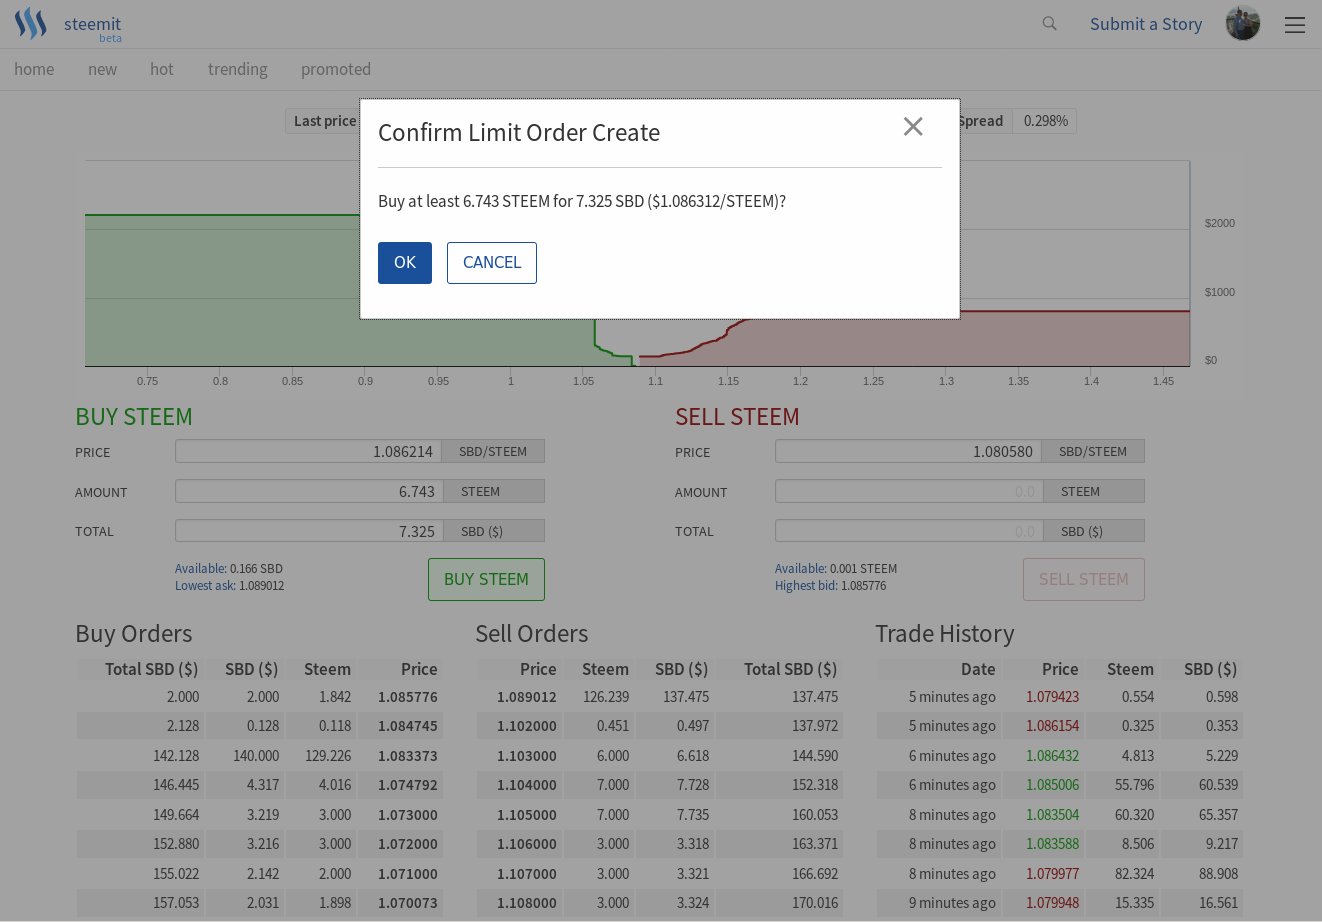This screenshot has width=1322, height=922.
Task: Focus the Buy Steem total field
Action: [x=310, y=531]
